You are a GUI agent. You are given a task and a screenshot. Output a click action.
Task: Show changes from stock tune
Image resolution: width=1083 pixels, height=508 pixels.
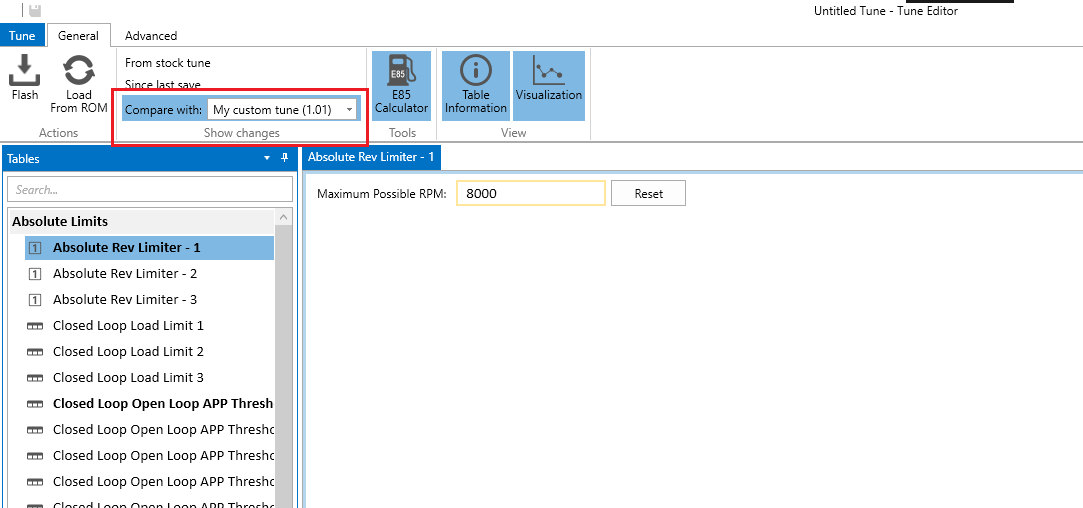click(x=168, y=63)
